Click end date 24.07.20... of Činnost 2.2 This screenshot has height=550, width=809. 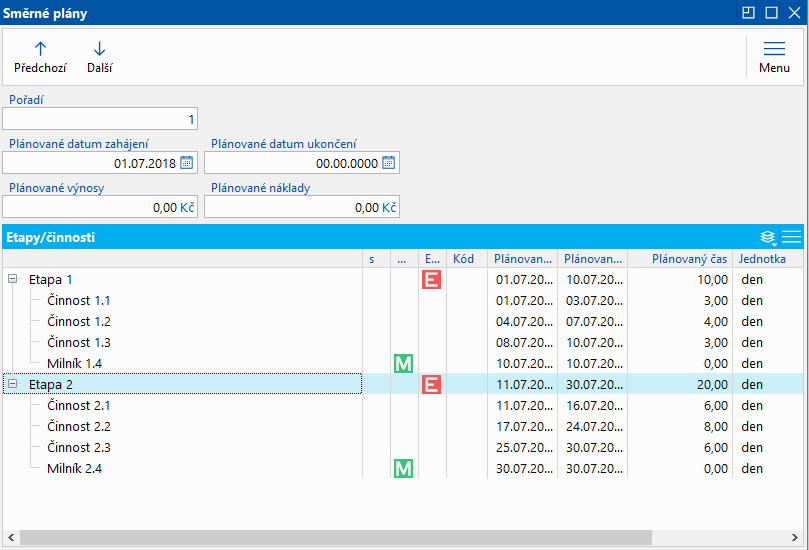click(594, 427)
